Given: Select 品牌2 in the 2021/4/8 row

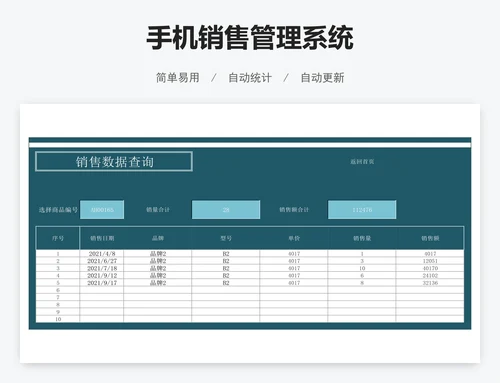Looking at the screenshot, I should click(x=158, y=254).
